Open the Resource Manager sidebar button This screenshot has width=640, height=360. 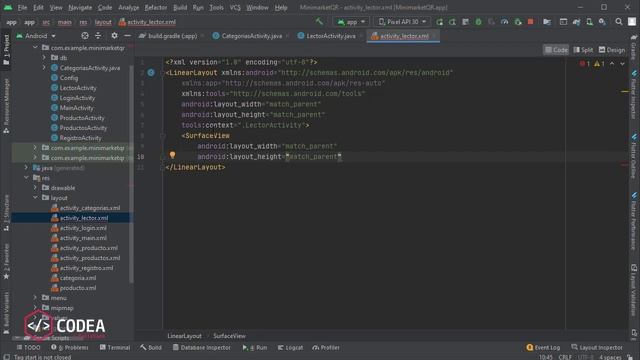point(6,106)
